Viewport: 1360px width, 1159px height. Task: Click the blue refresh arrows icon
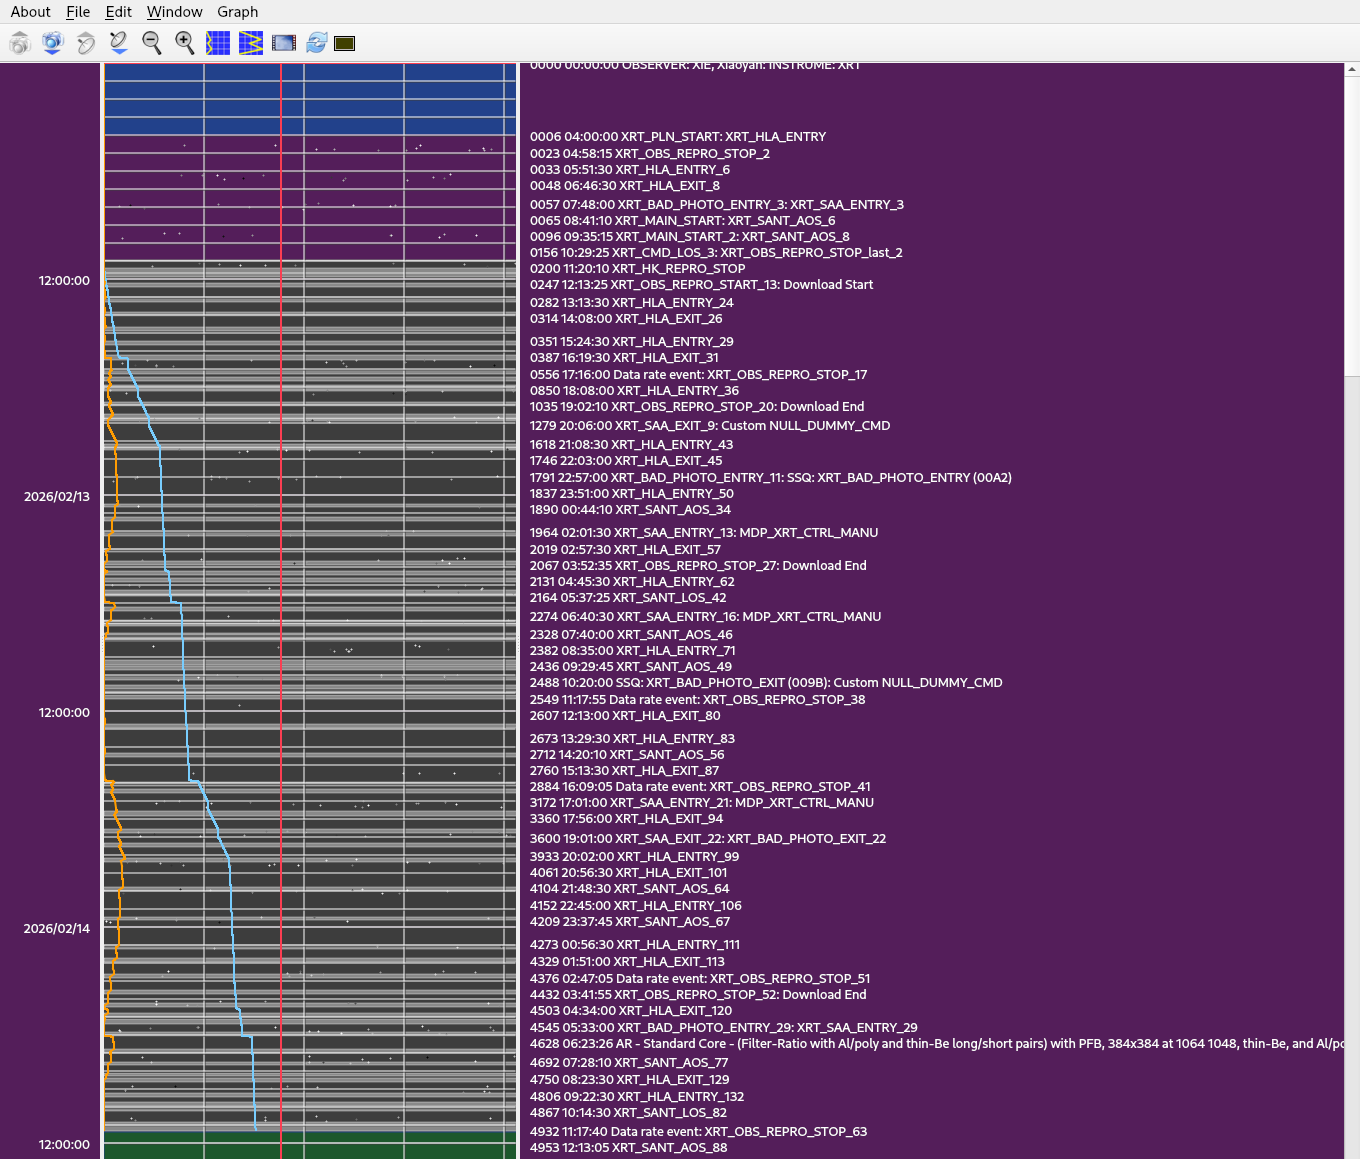point(317,43)
